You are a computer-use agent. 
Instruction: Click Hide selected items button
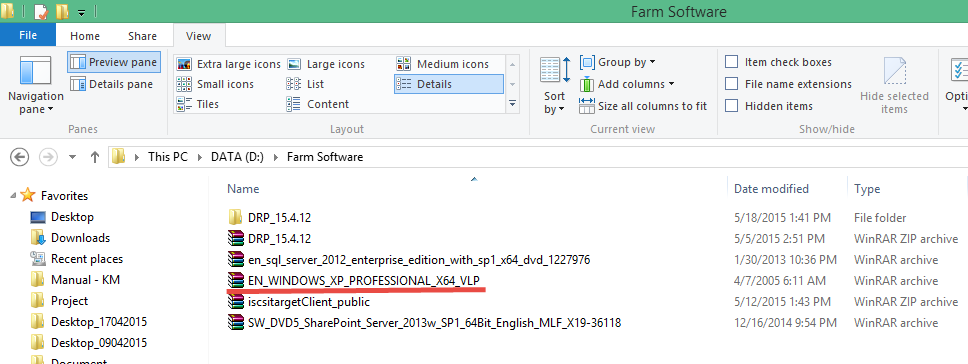click(894, 85)
